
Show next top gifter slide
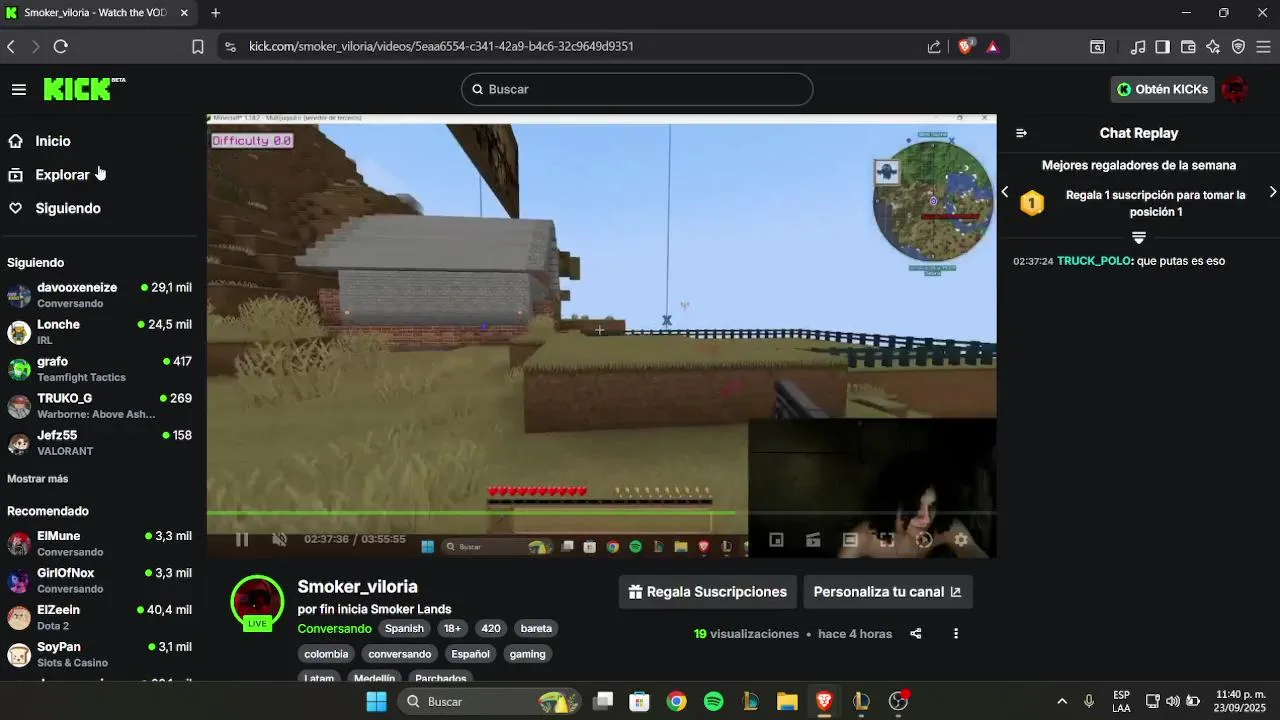coord(1273,192)
